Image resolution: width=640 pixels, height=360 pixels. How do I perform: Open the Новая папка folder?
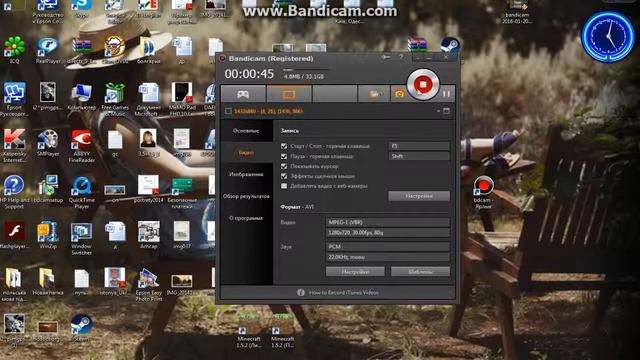click(48, 282)
